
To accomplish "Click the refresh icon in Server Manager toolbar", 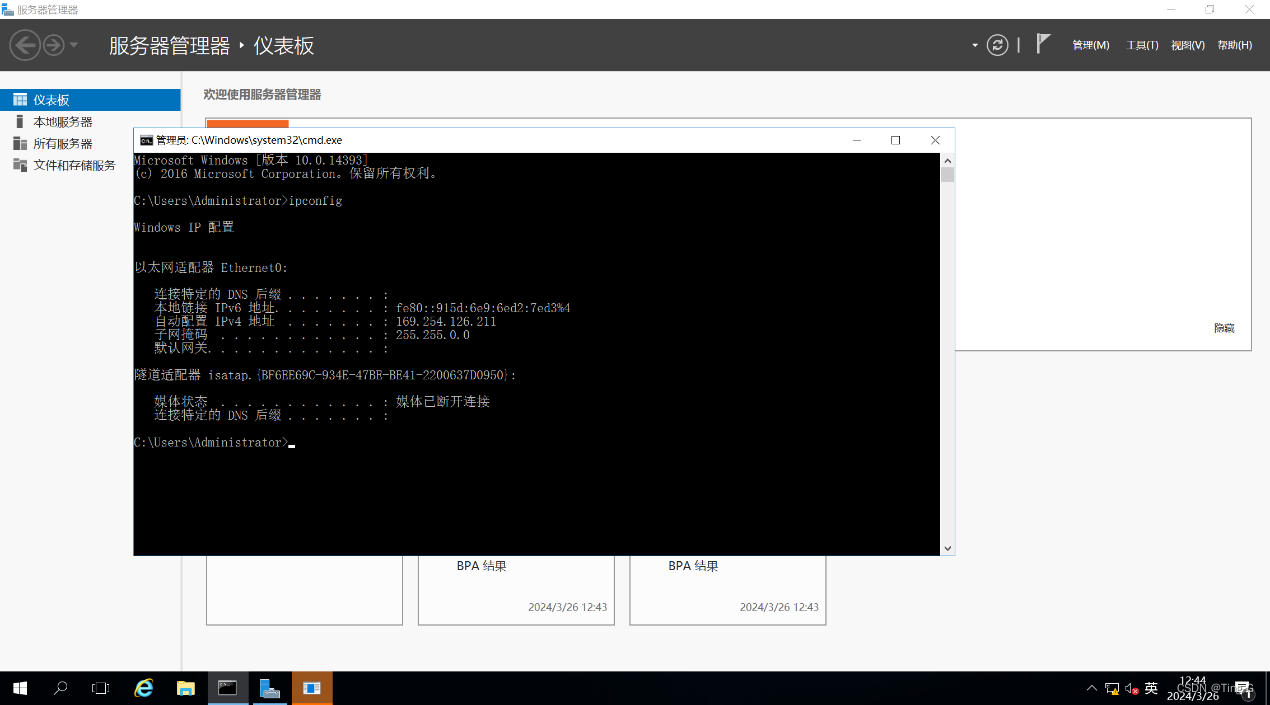I will pos(996,45).
